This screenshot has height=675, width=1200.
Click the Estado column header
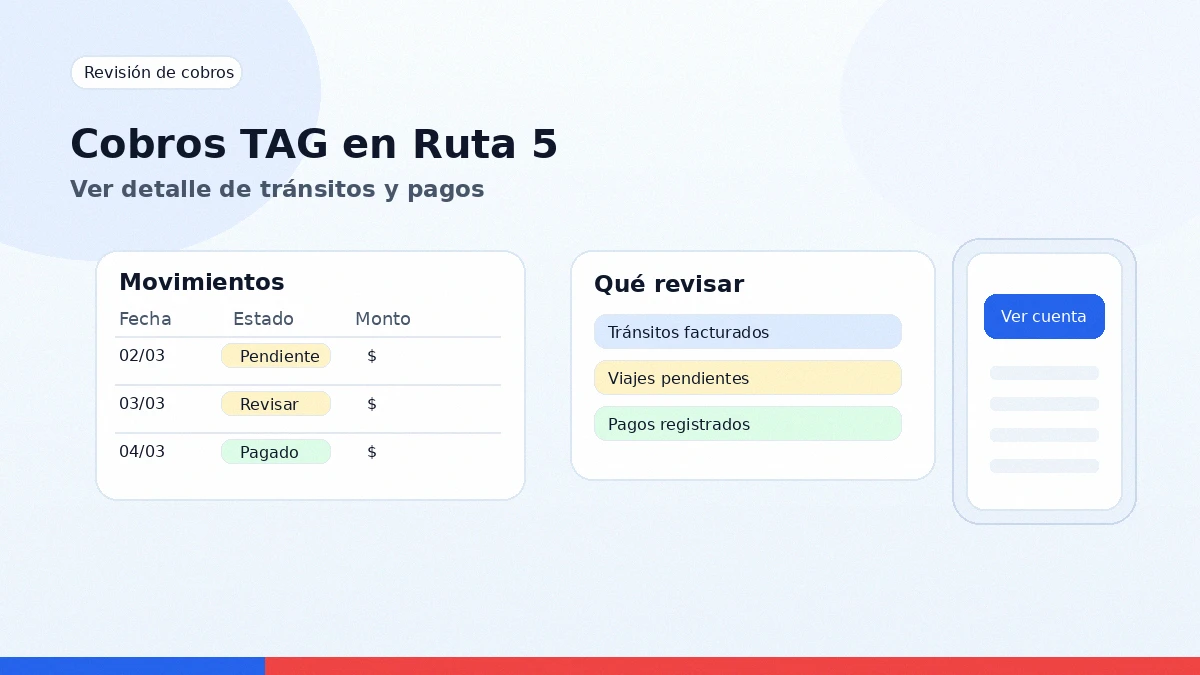coord(263,319)
